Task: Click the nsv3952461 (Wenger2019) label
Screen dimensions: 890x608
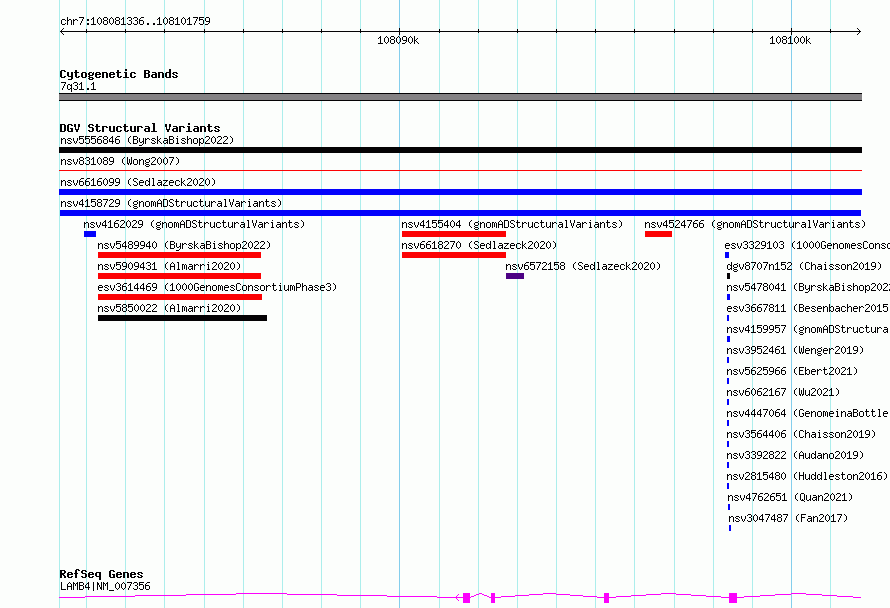Action: (795, 350)
